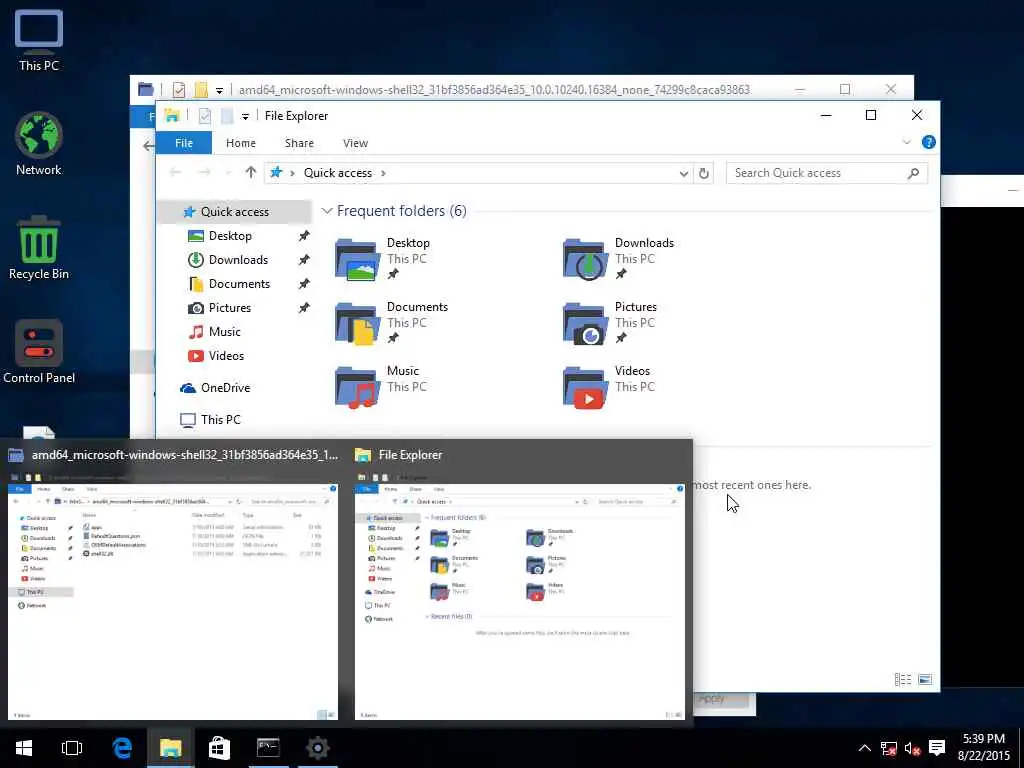Choose the amd64 shell32 window preview thumbnail

point(173,601)
